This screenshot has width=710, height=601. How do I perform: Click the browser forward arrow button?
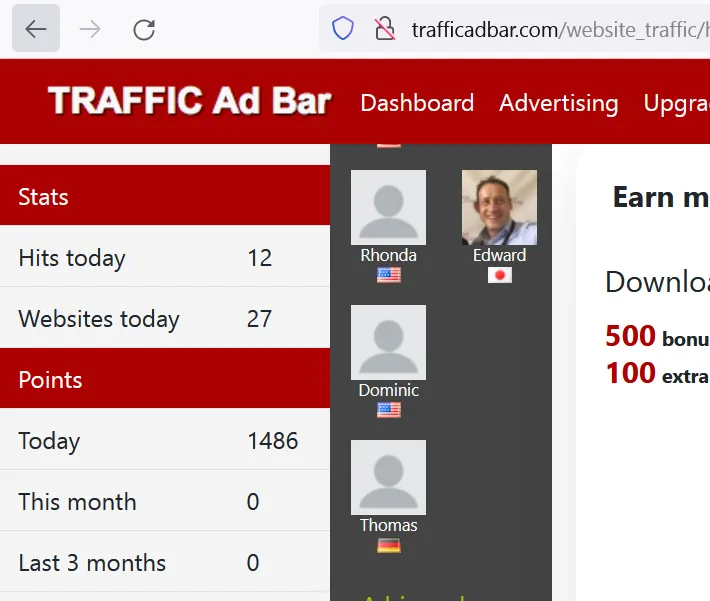pyautogui.click(x=90, y=29)
